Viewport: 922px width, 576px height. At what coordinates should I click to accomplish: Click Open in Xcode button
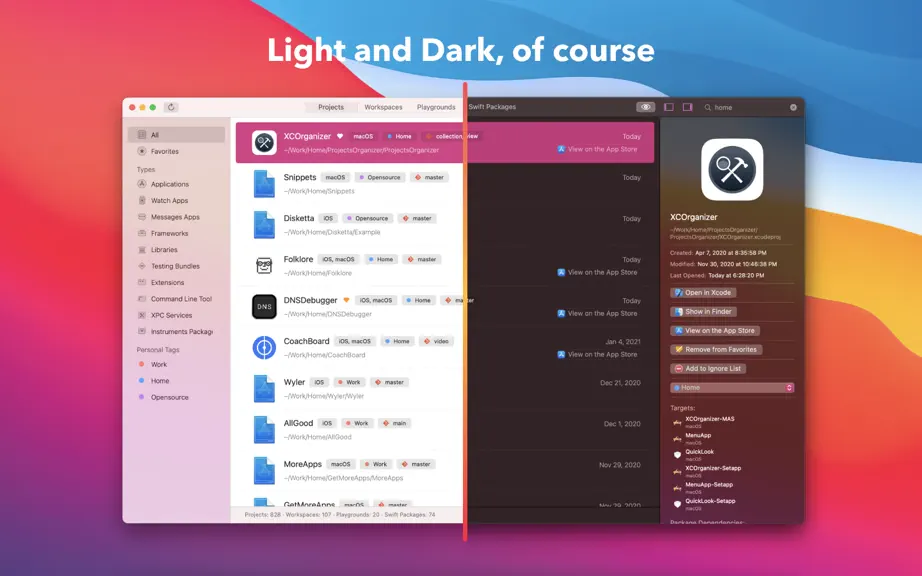pos(703,293)
